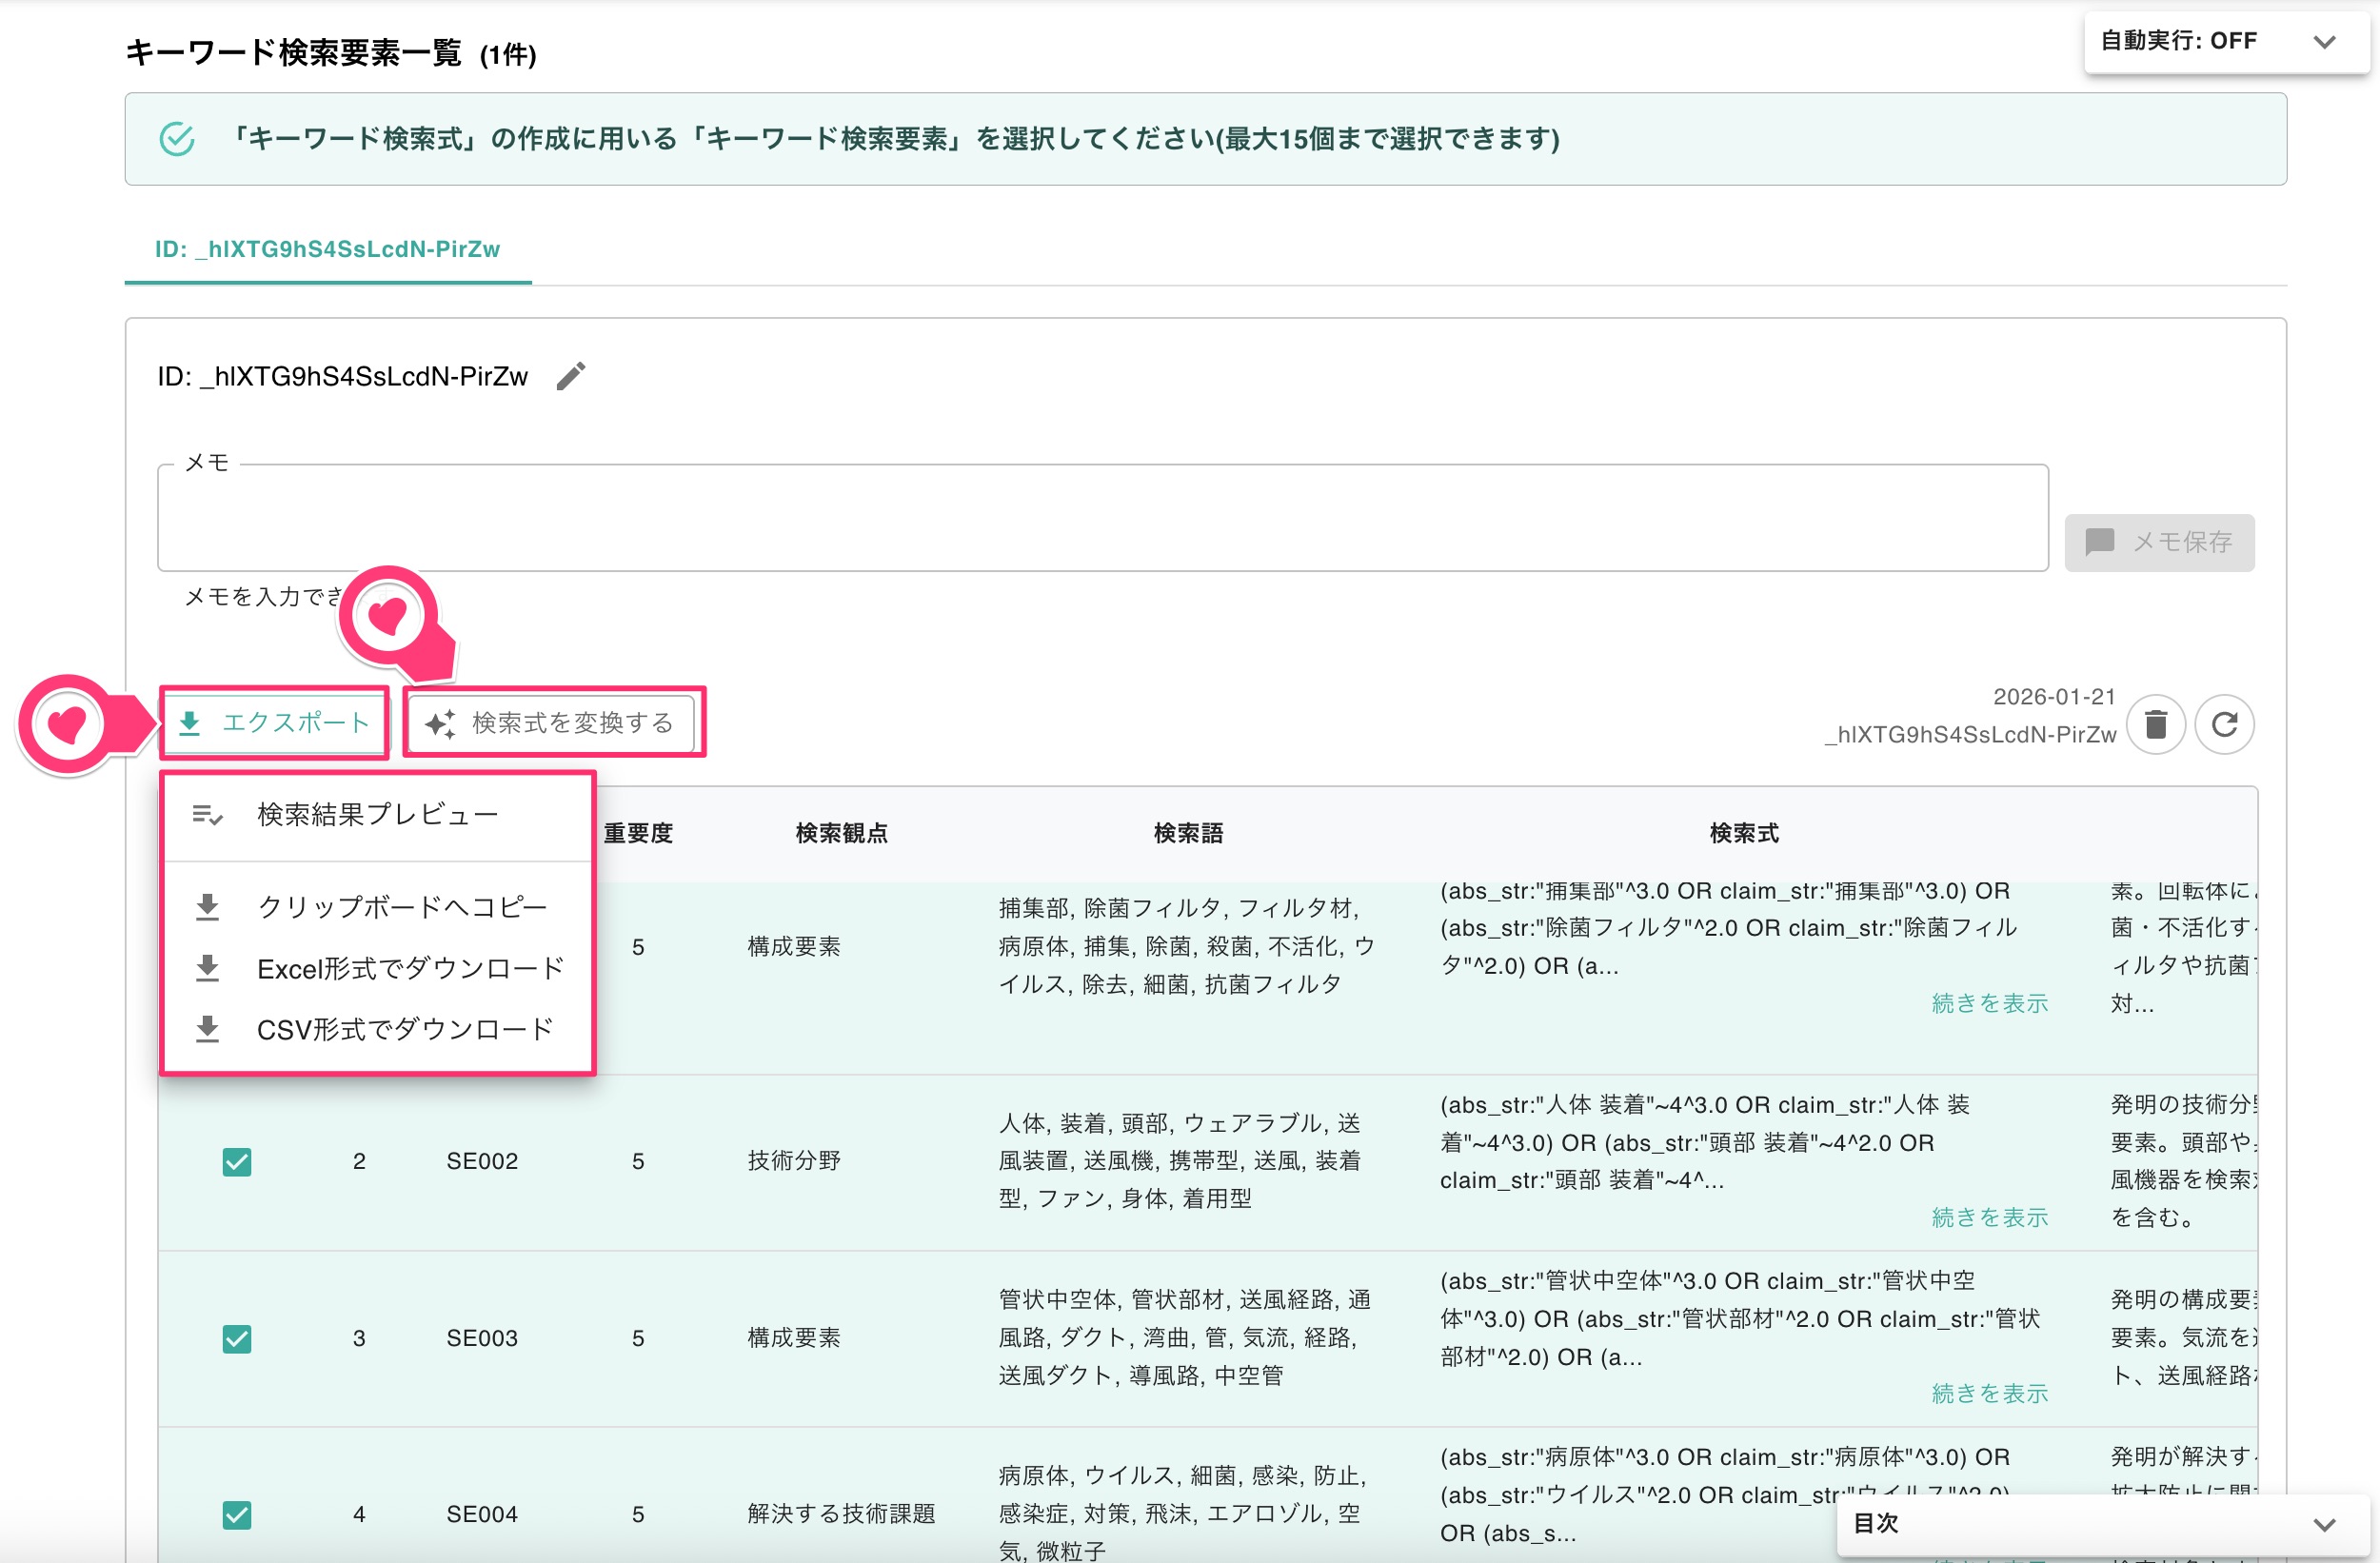Image resolution: width=2380 pixels, height=1563 pixels.
Task: Switch to the ID: _hIXTG9hS4SsLcdN-PirZw tab
Action: point(327,249)
